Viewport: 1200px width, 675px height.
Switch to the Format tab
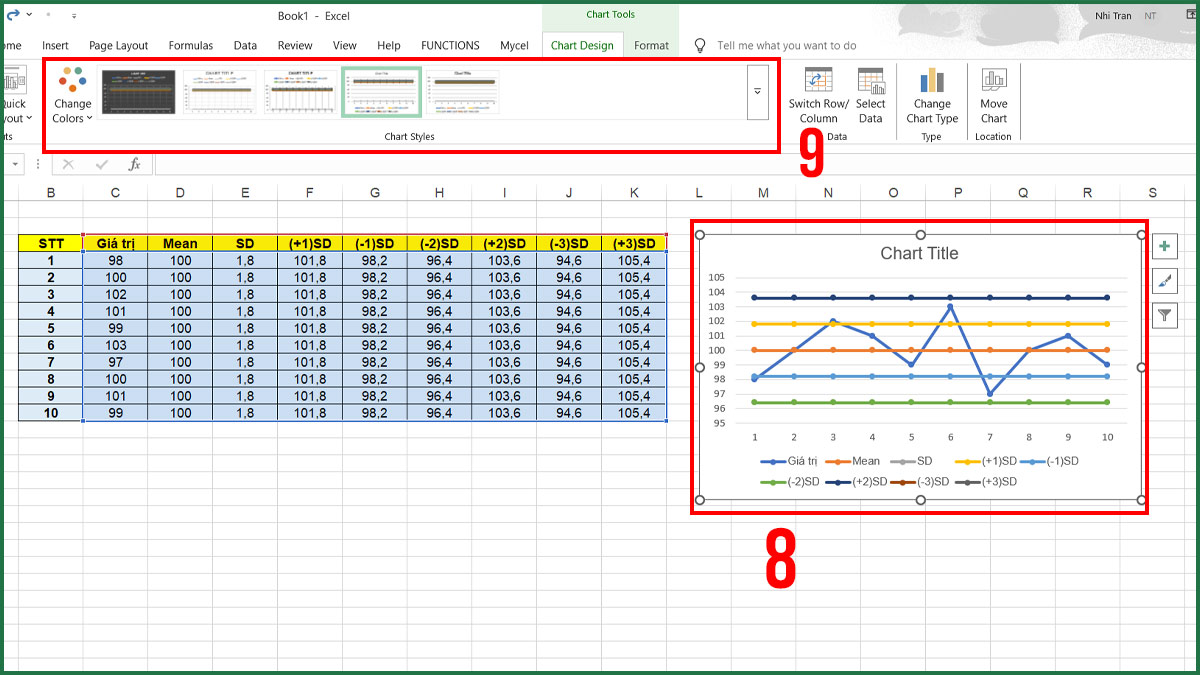(651, 45)
